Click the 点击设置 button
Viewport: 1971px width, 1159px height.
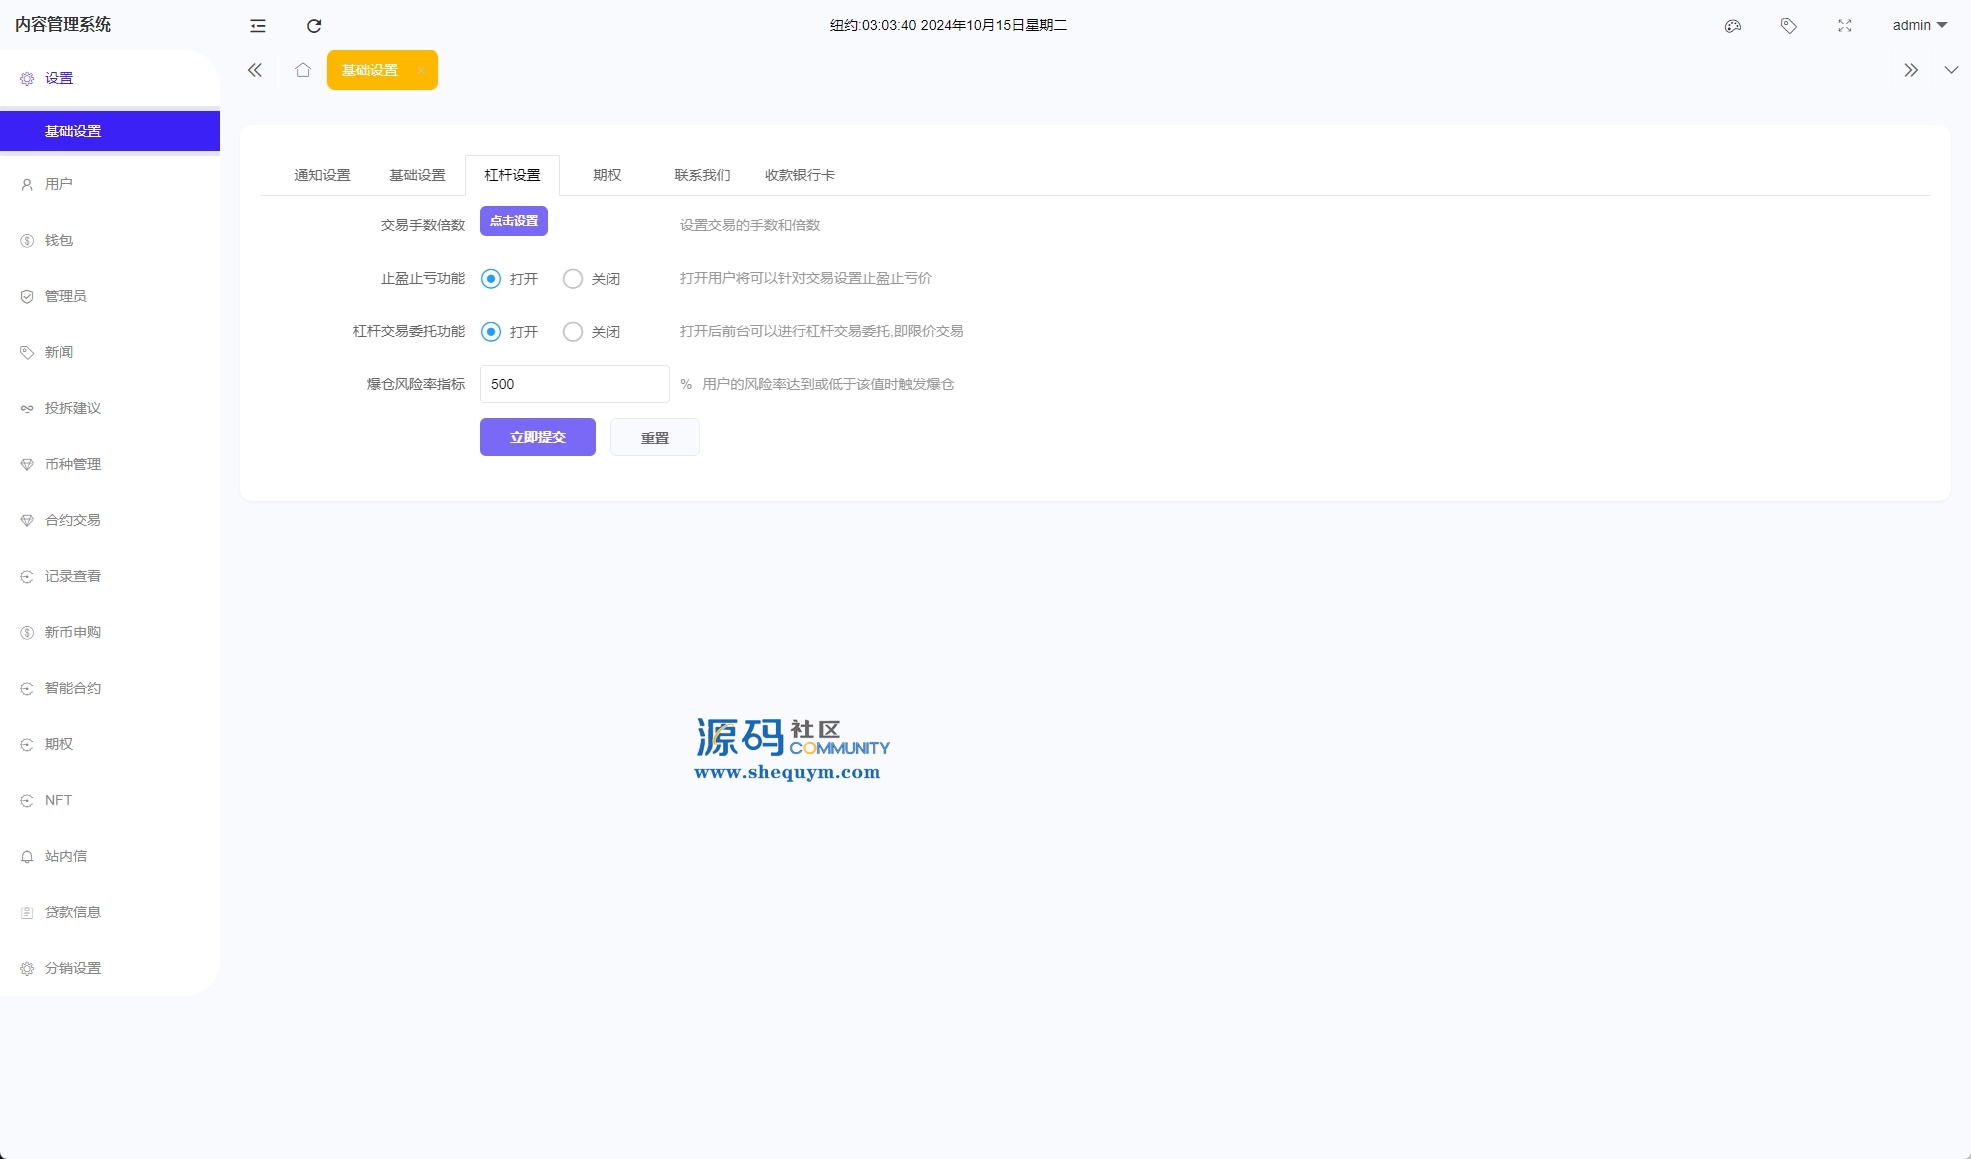514,221
